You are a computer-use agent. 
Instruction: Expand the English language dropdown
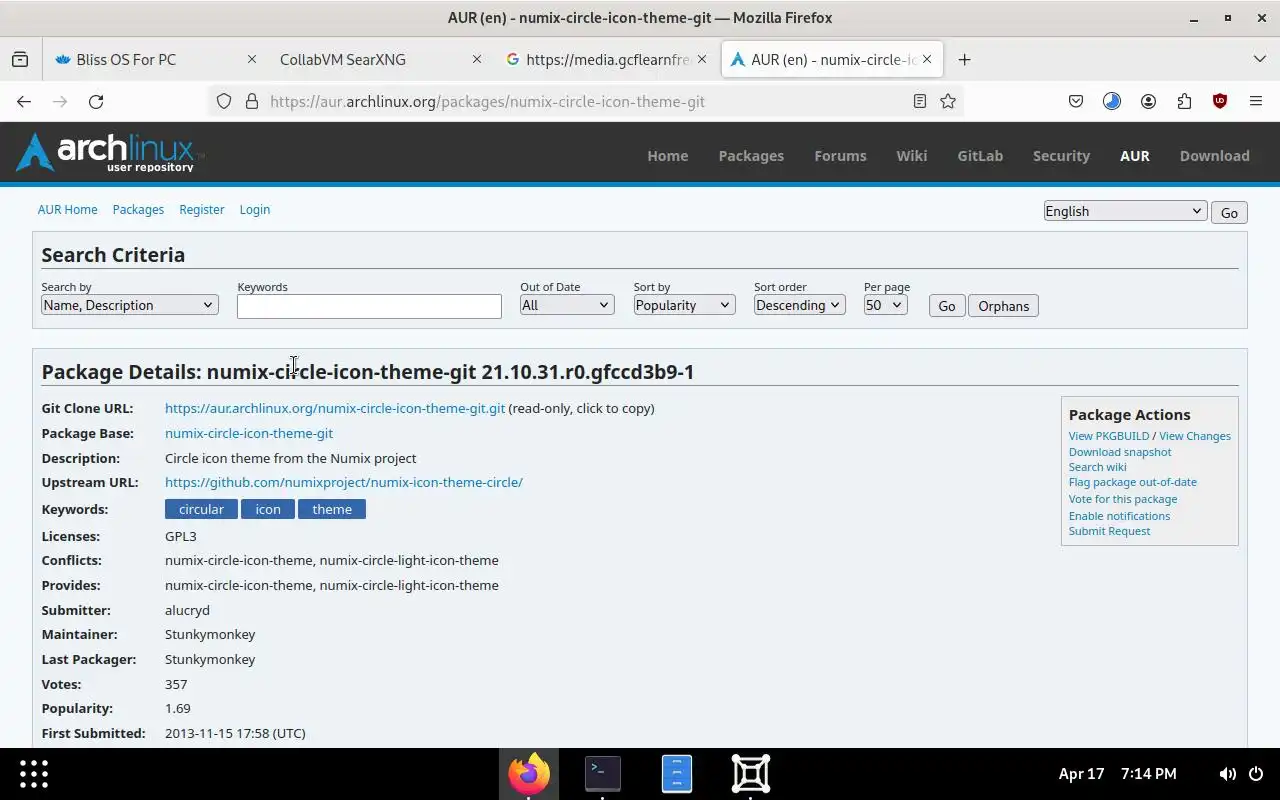[x=1125, y=211]
